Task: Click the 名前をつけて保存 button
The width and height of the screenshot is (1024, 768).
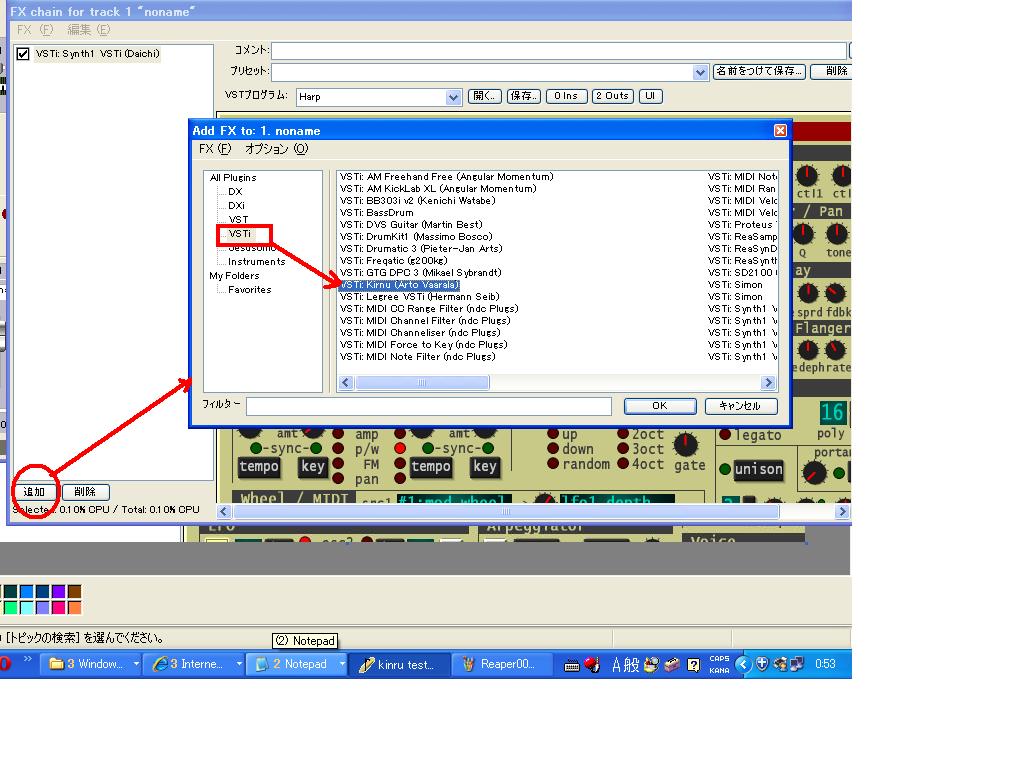Action: coord(759,71)
